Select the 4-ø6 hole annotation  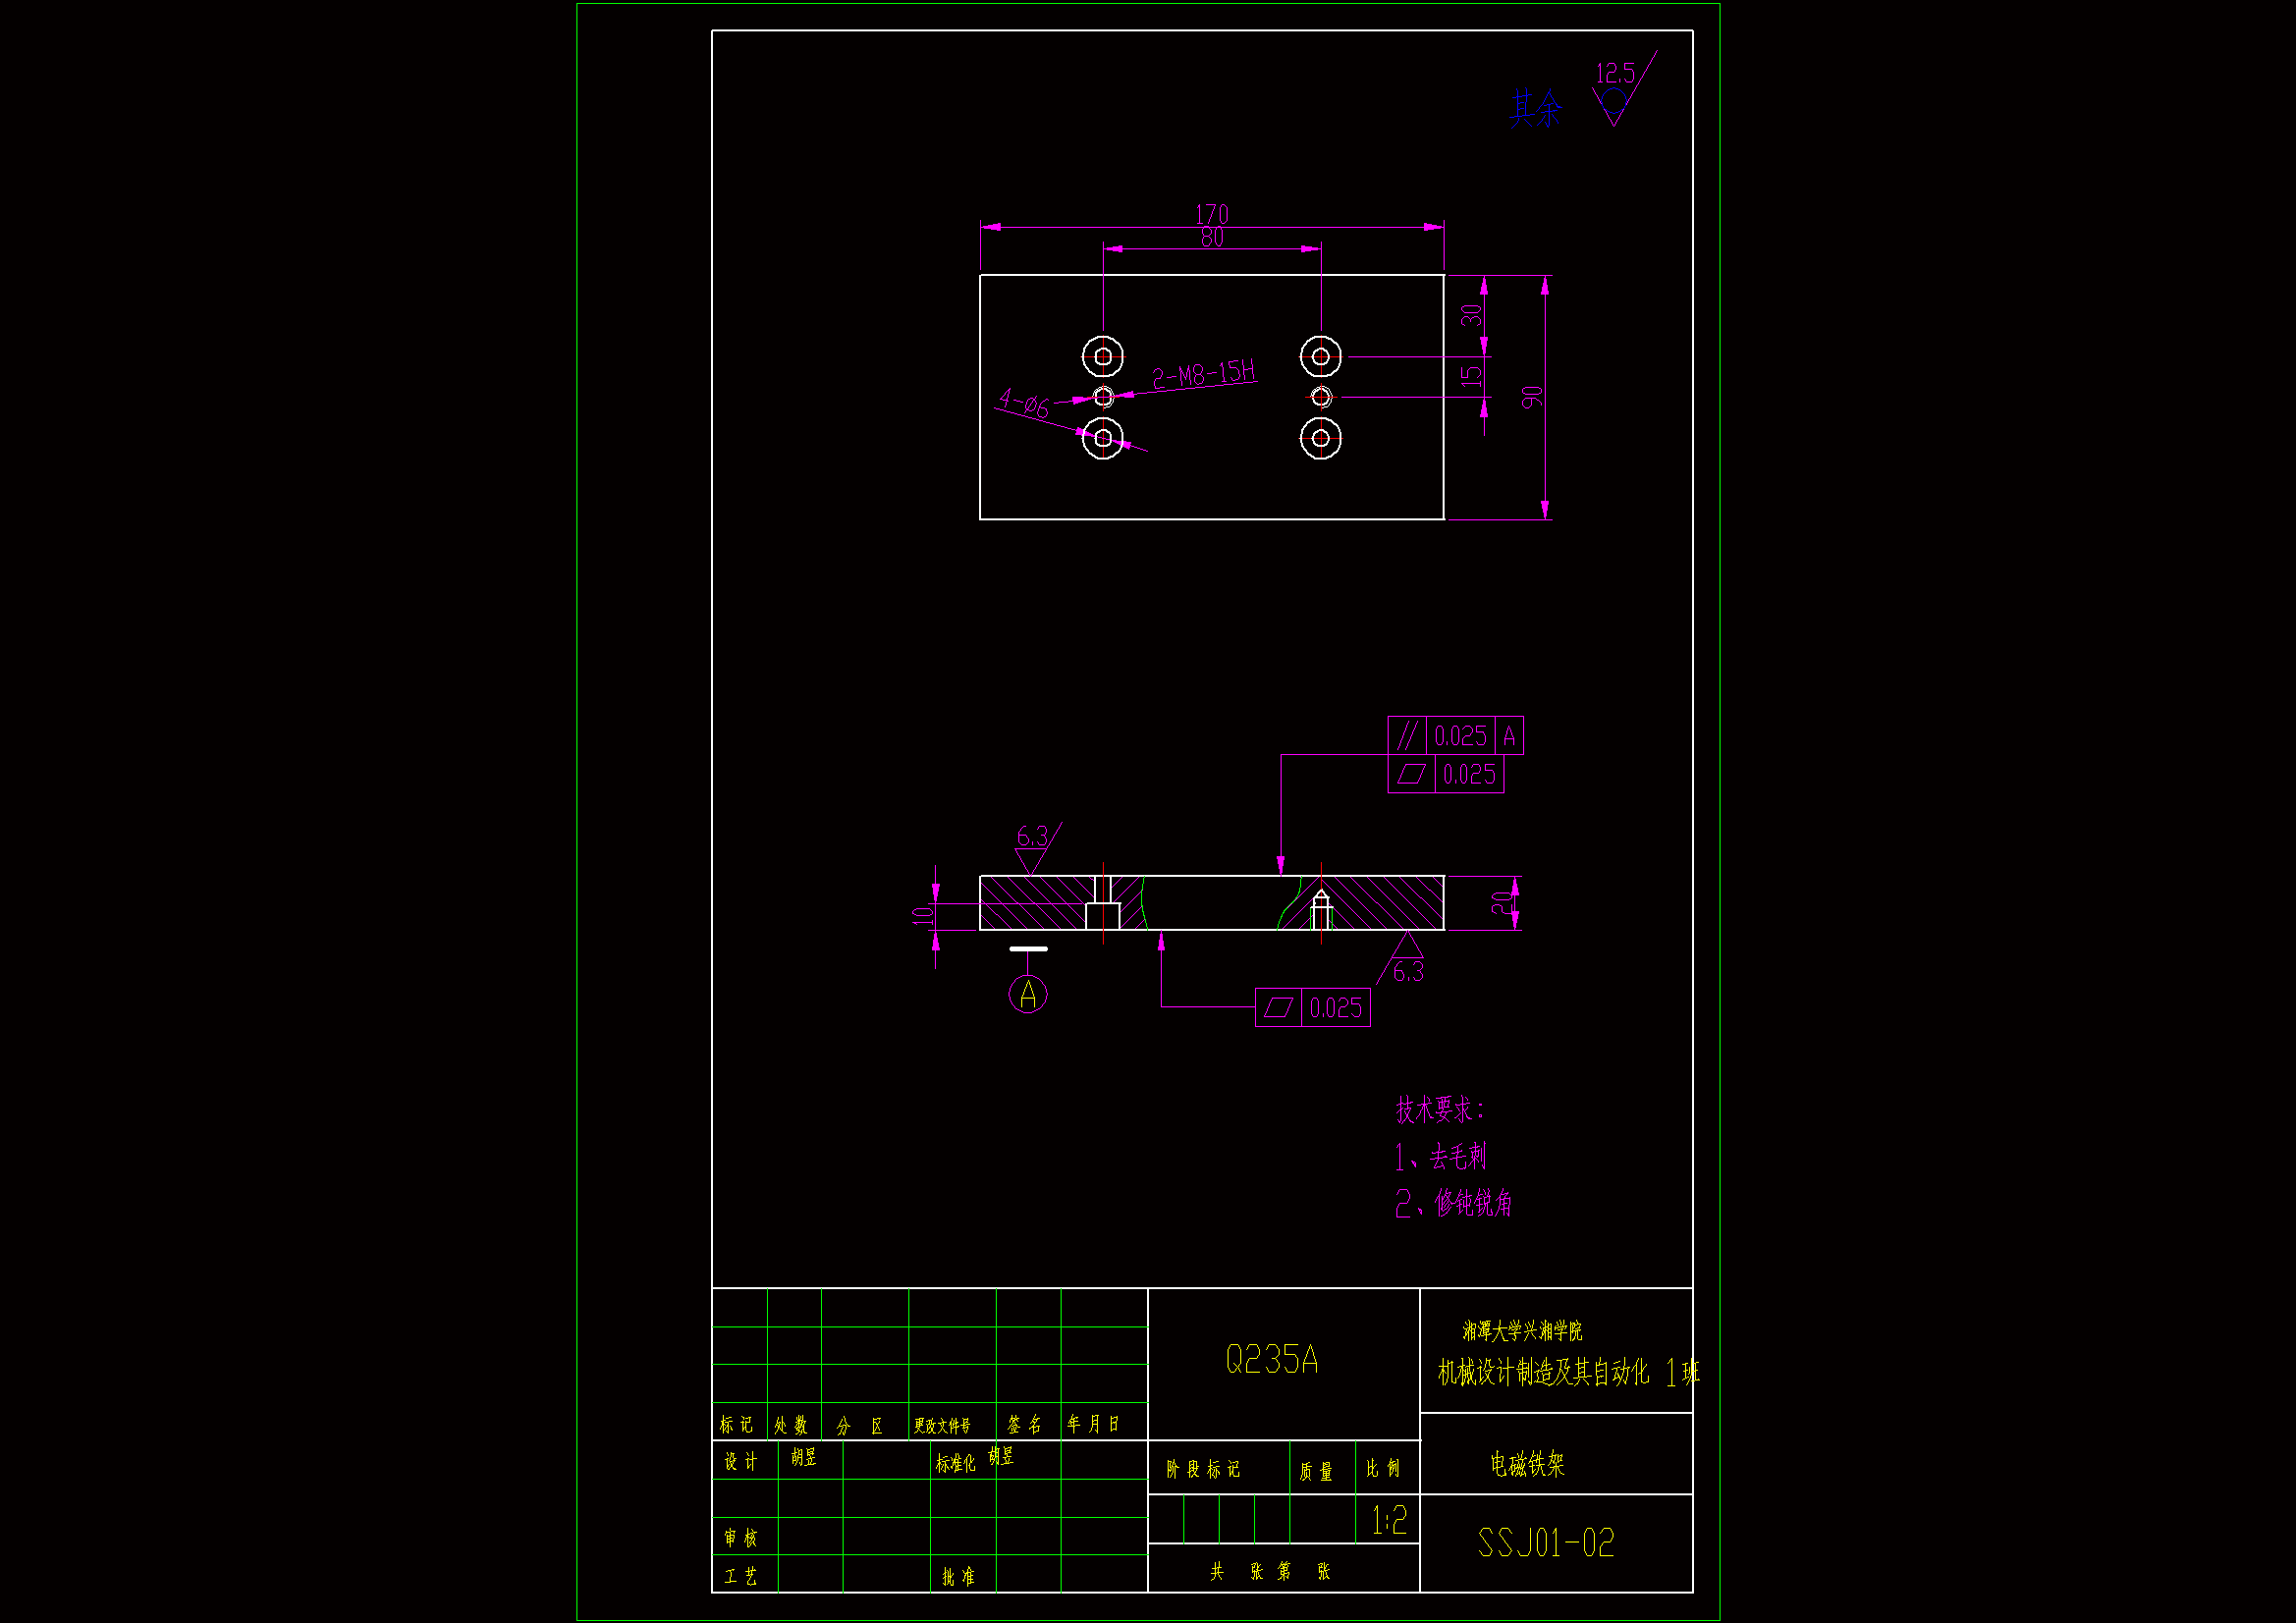coord(1024,404)
